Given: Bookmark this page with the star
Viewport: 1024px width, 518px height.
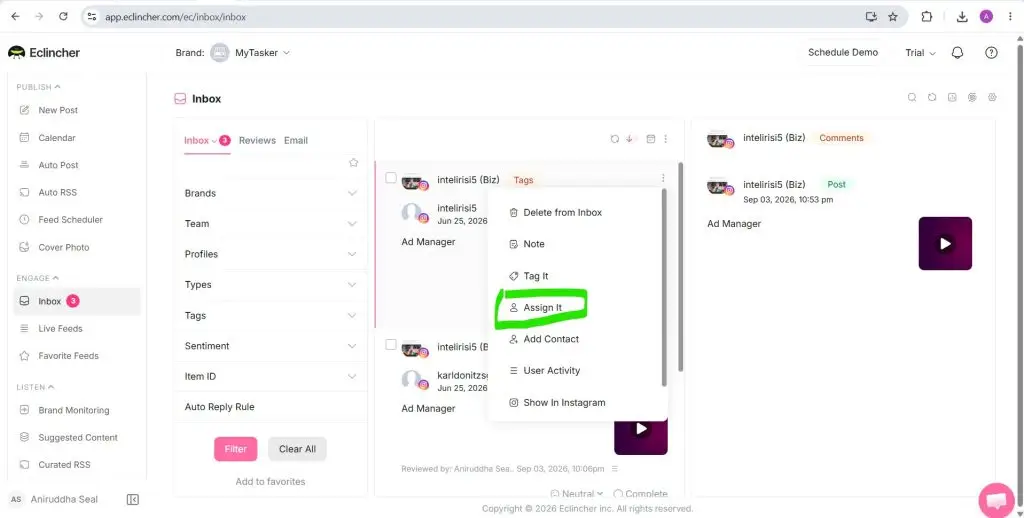Looking at the screenshot, I should [x=893, y=17].
